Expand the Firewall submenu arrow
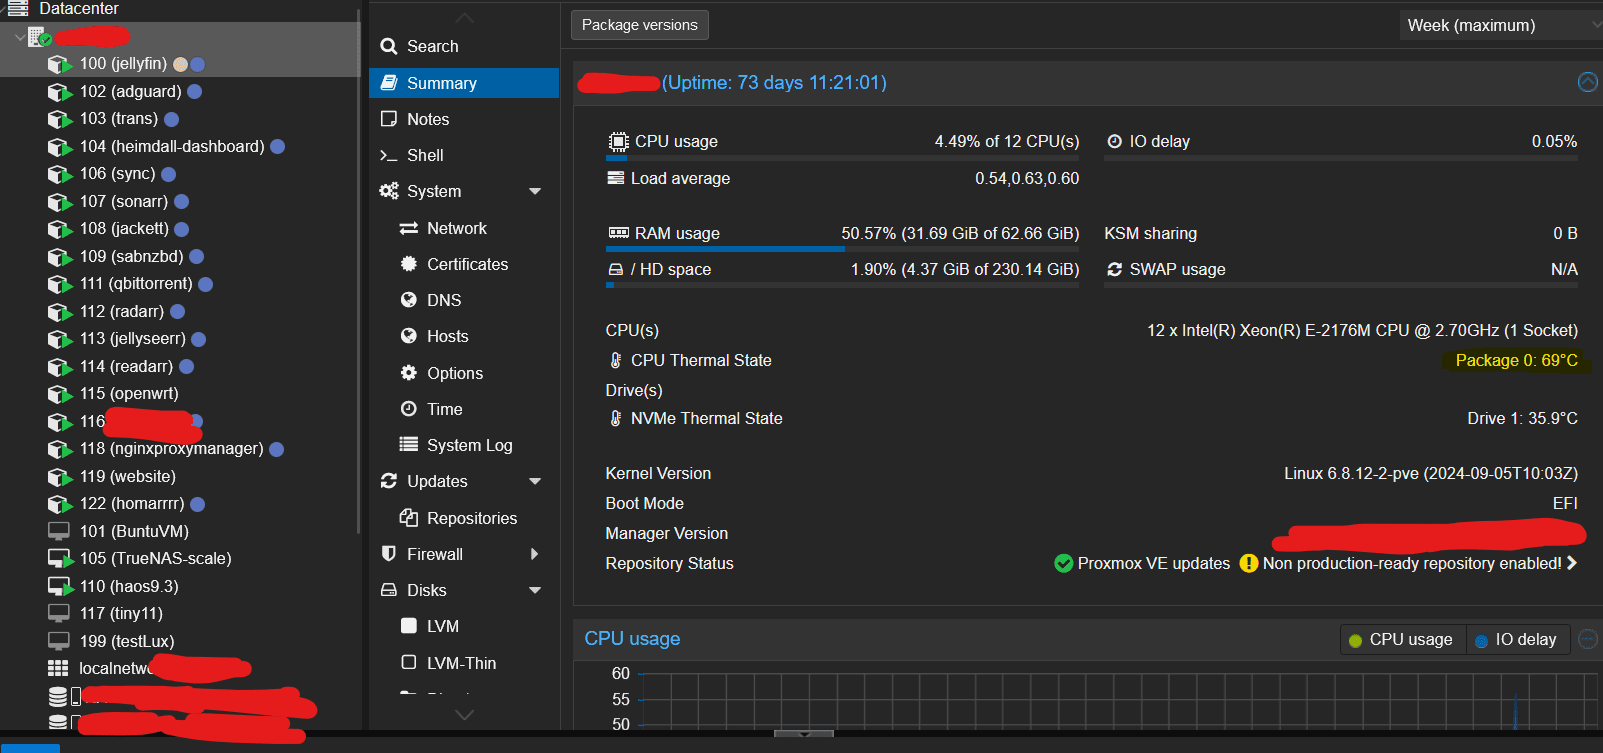Screen dimensions: 1603x753 [x=534, y=554]
